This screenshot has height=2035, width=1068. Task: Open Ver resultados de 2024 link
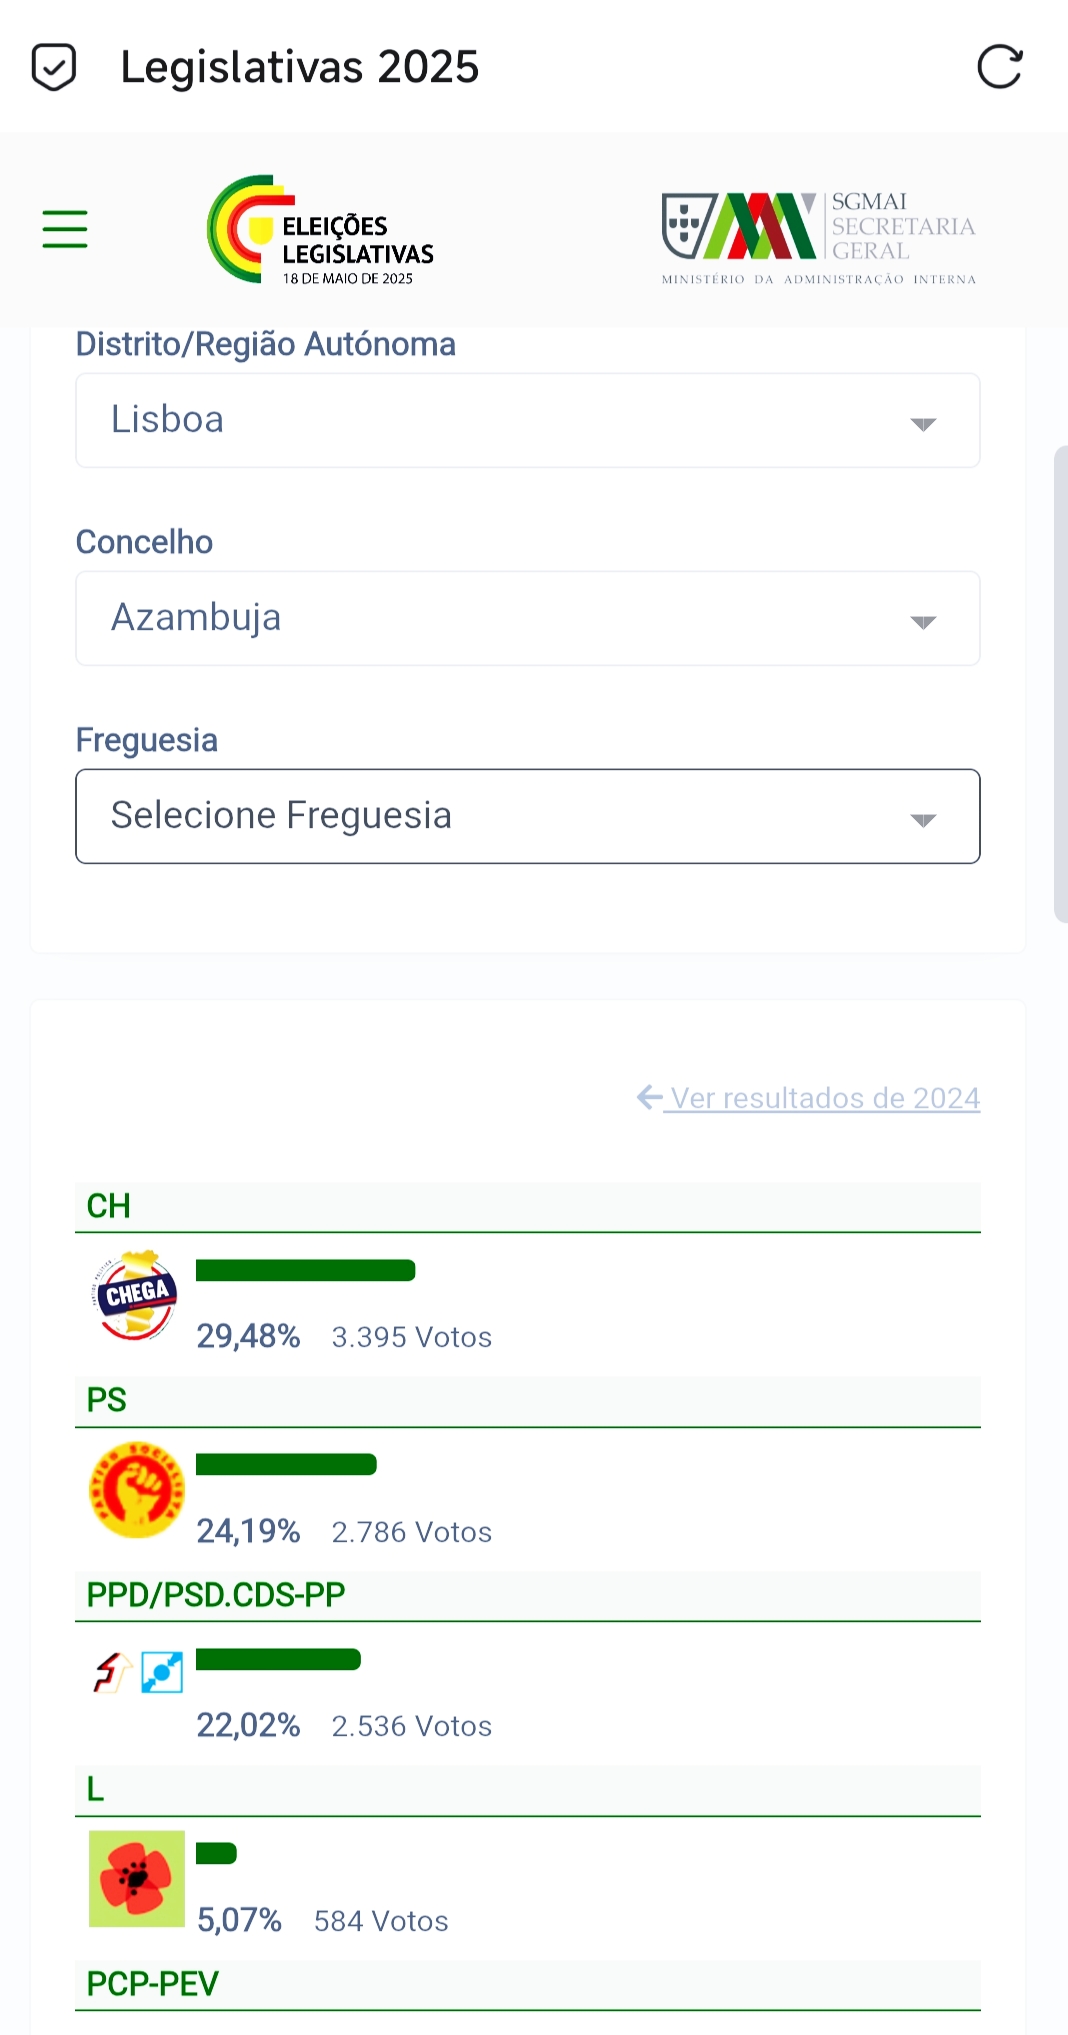coord(825,1099)
